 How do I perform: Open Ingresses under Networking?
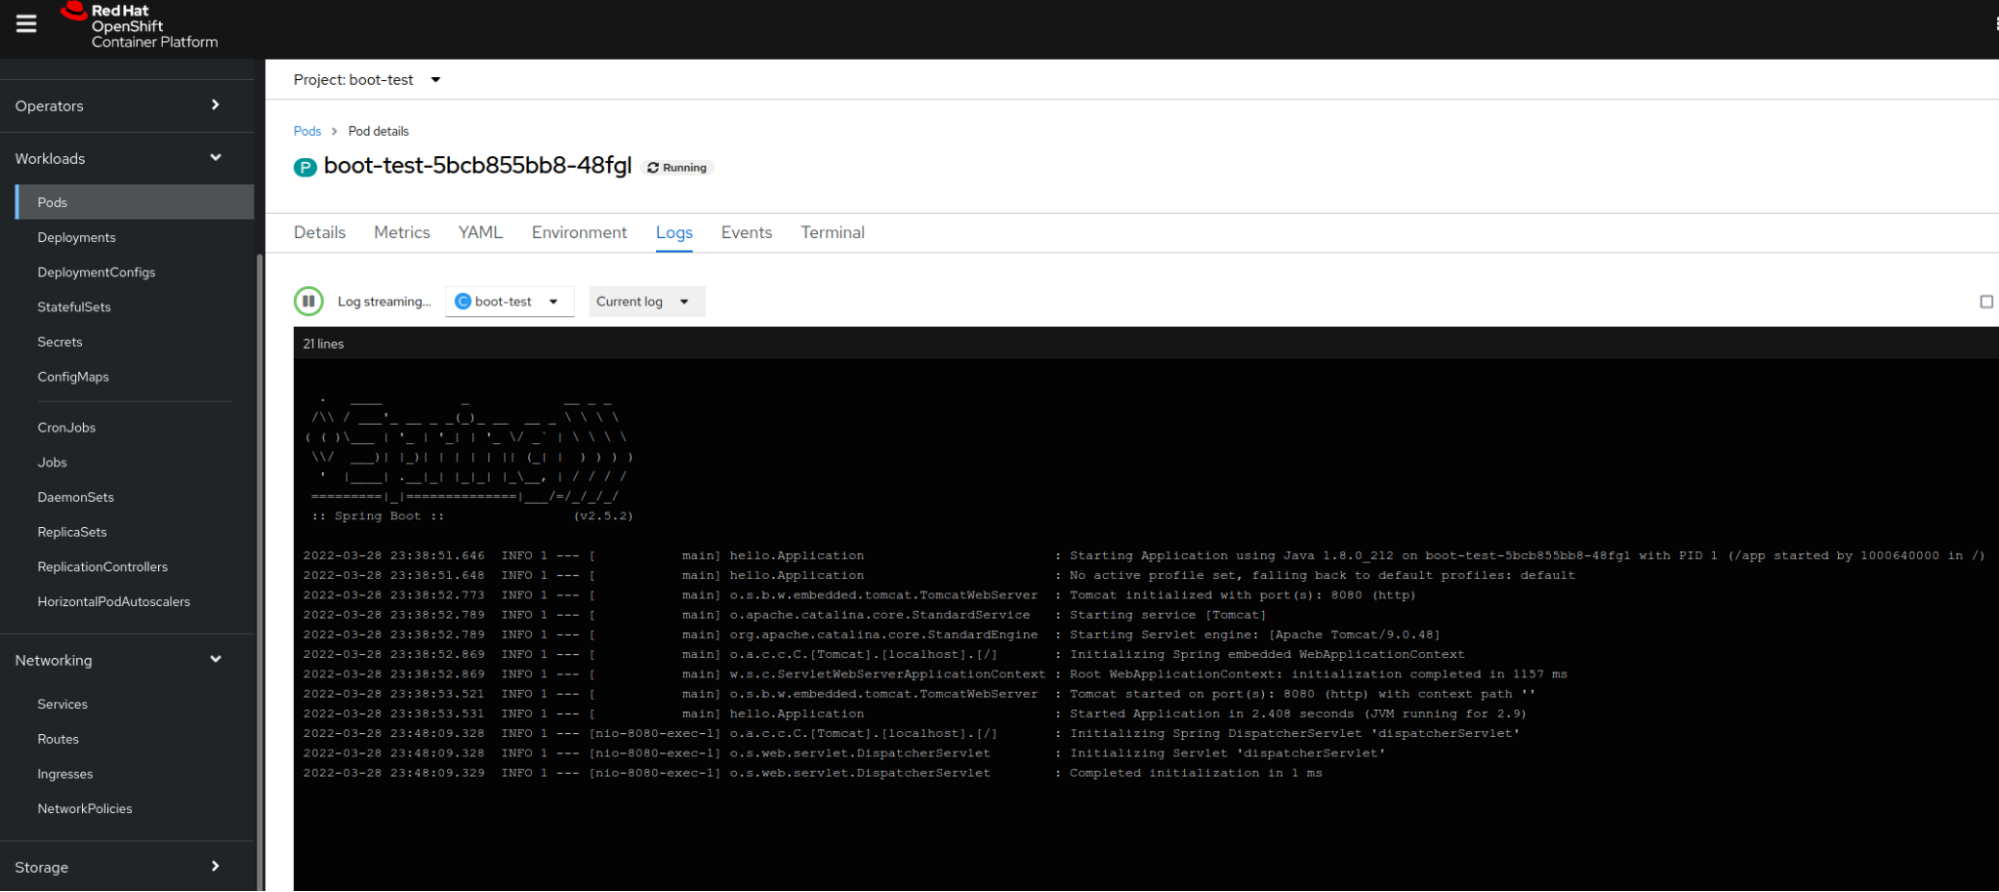(x=65, y=774)
